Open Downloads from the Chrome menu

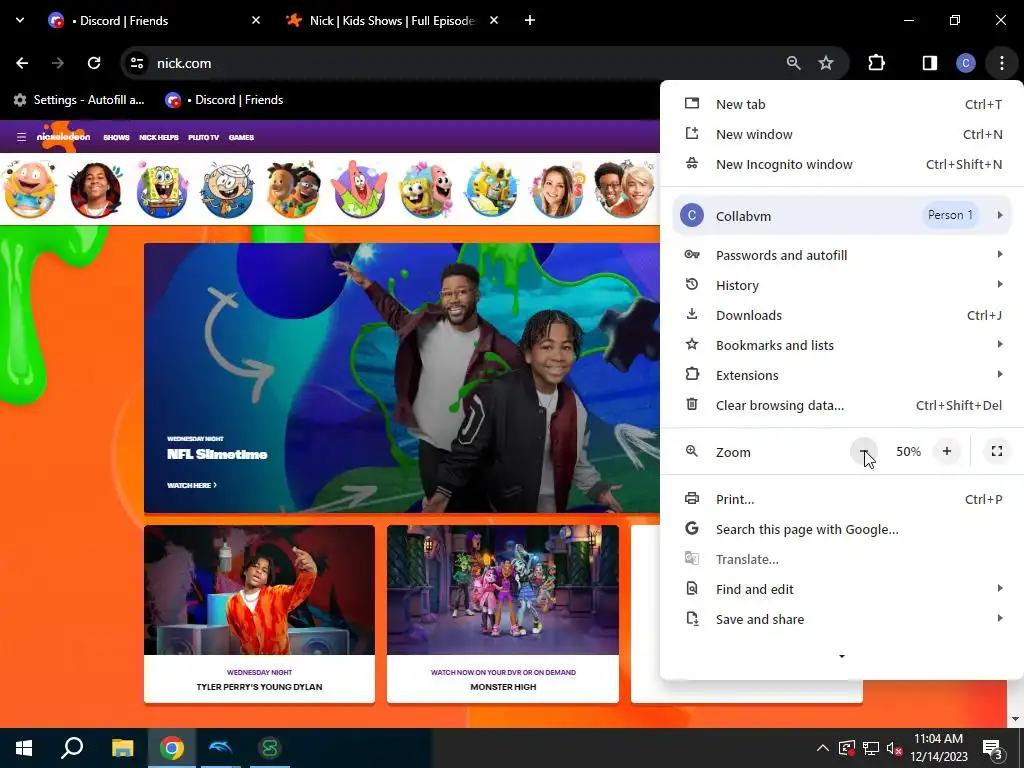click(842, 315)
